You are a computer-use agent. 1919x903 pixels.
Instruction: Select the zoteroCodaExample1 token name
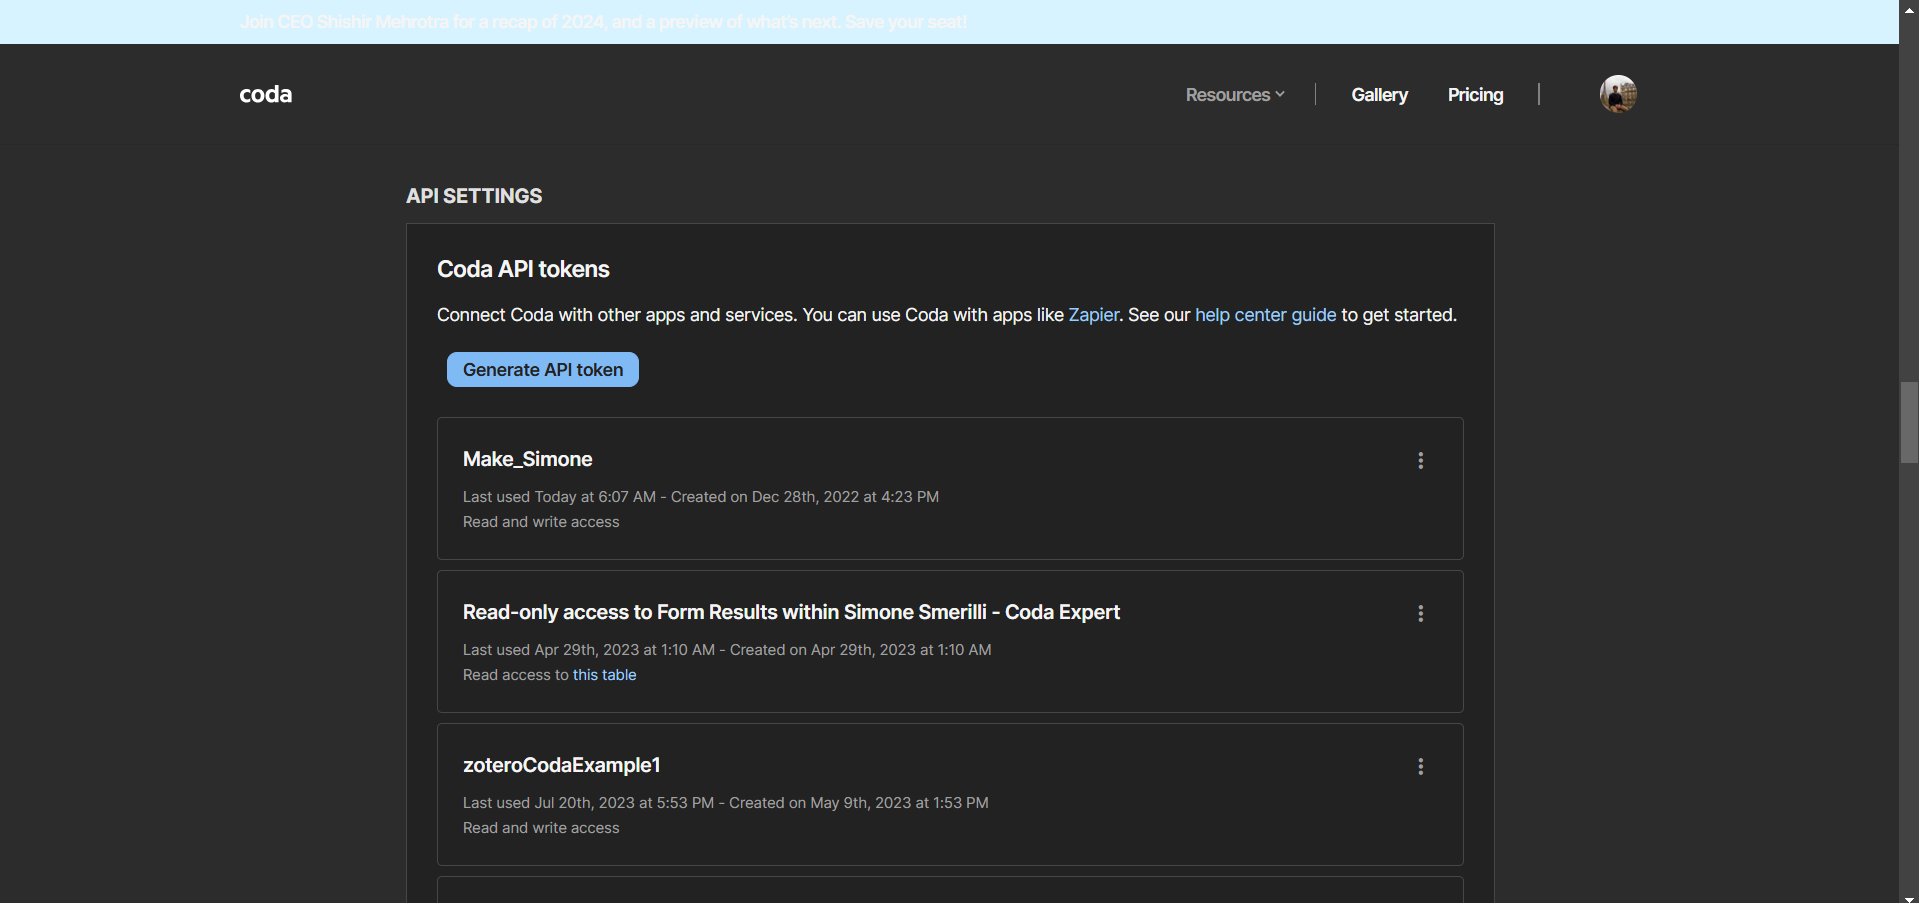[x=561, y=765]
